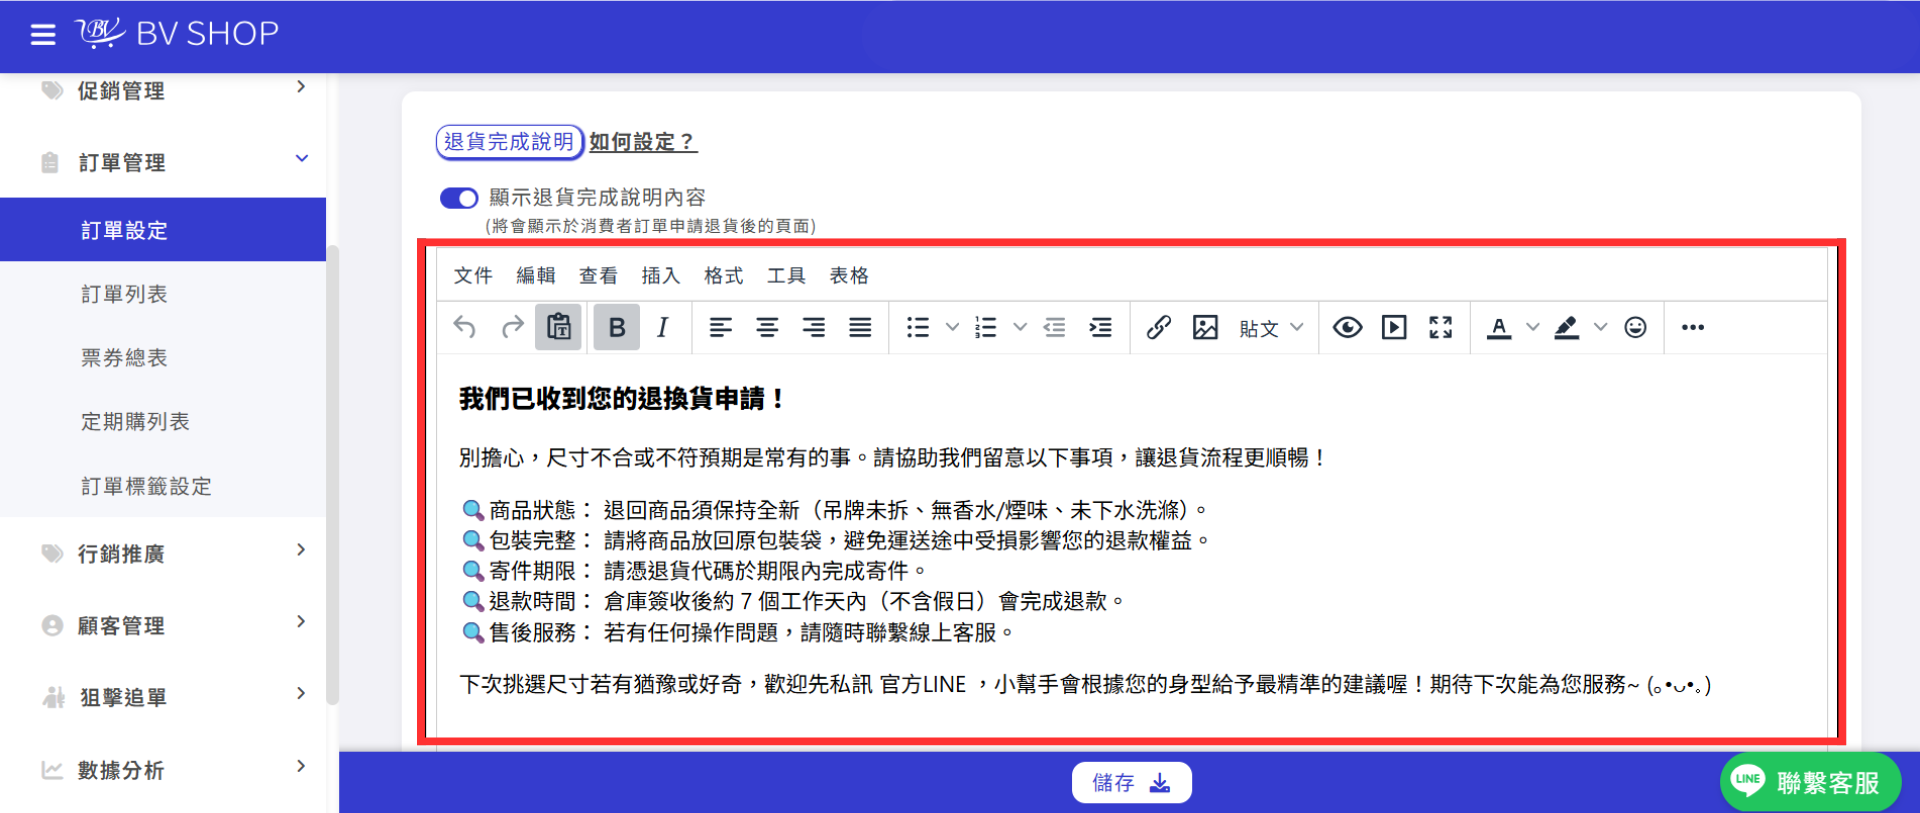Screen dimensions: 1920x813
Task: Expand the 顧客管理 sidebar section
Action: pos(163,625)
